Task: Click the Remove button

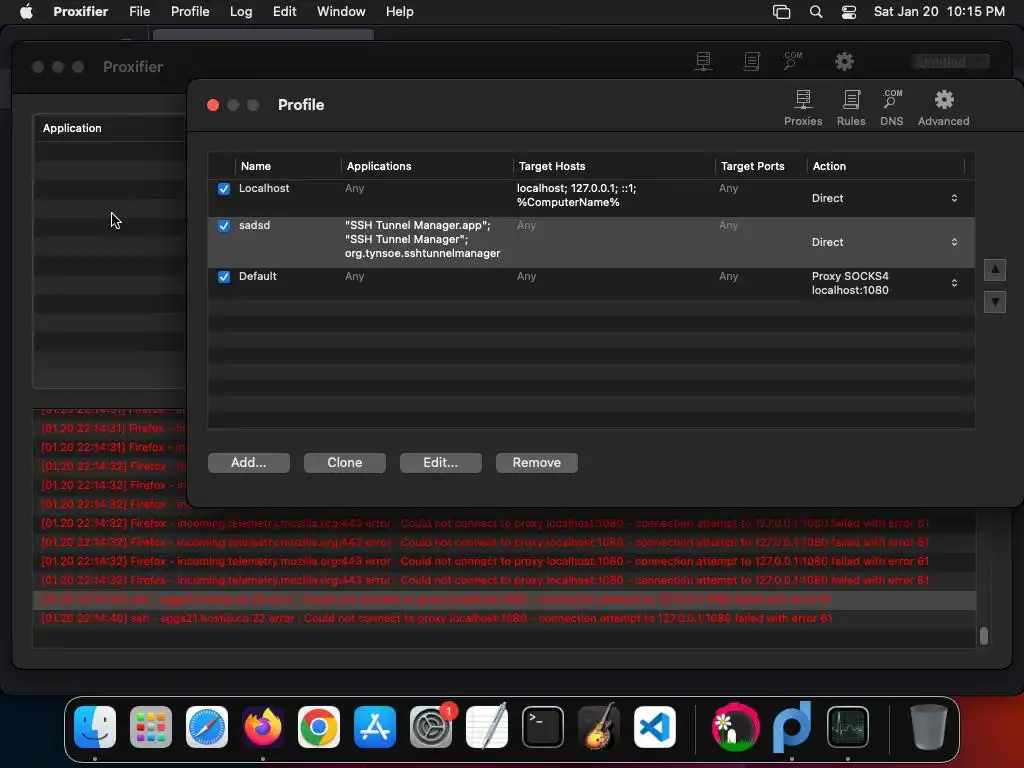Action: tap(537, 462)
